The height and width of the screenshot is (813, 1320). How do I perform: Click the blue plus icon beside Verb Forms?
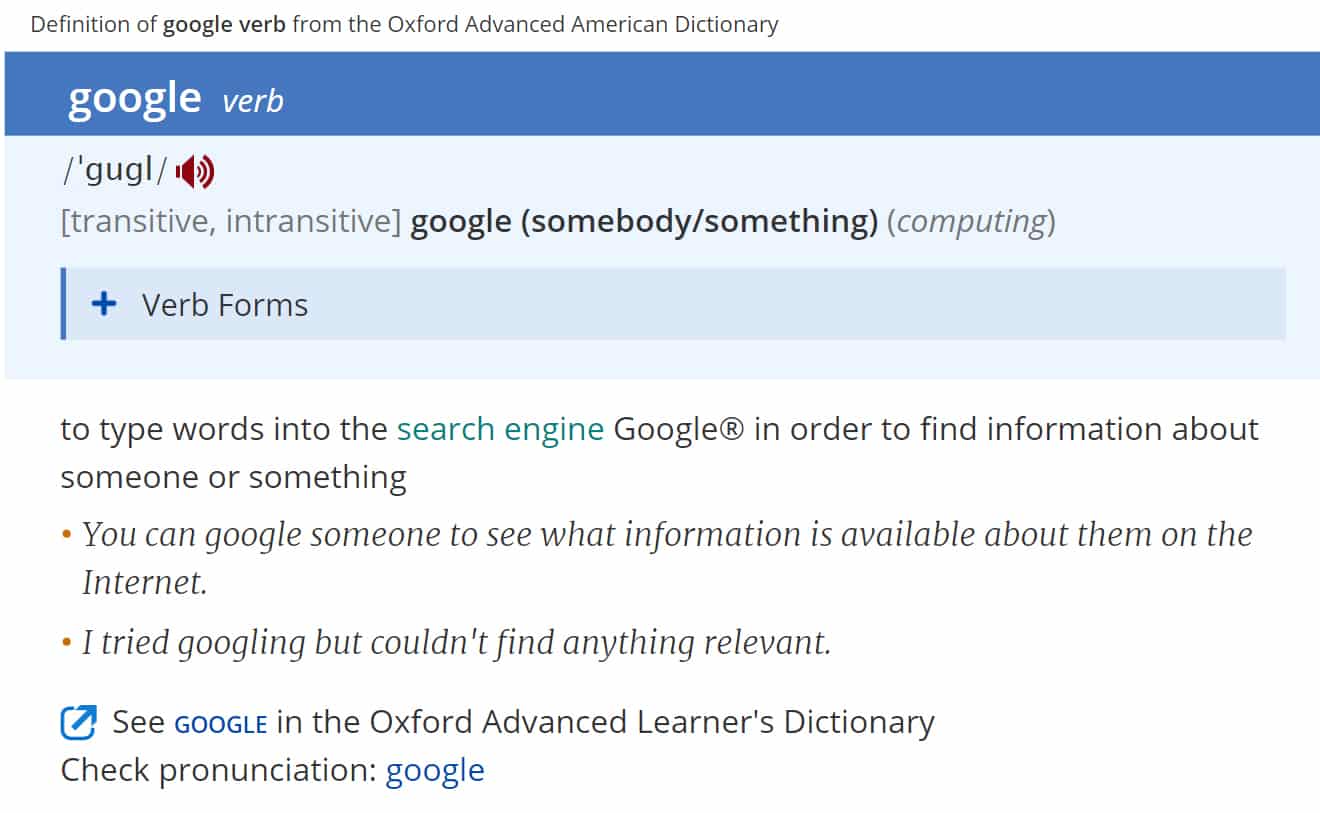tap(103, 304)
